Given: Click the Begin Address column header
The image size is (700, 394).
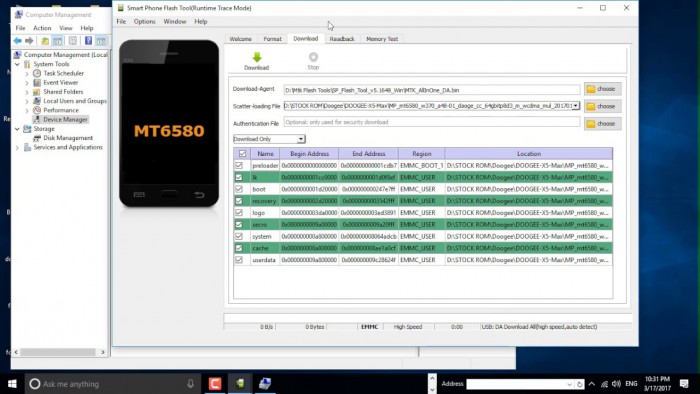Looking at the screenshot, I should click(309, 154).
